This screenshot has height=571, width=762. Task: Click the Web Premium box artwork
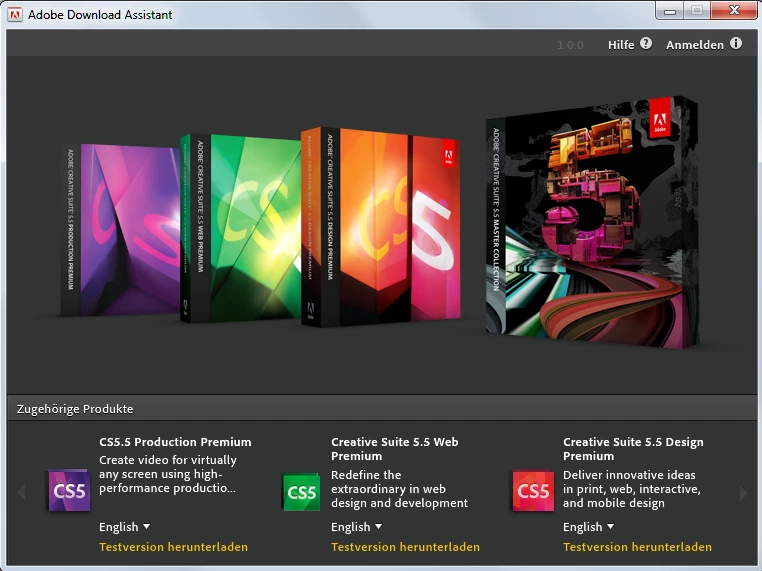240,227
